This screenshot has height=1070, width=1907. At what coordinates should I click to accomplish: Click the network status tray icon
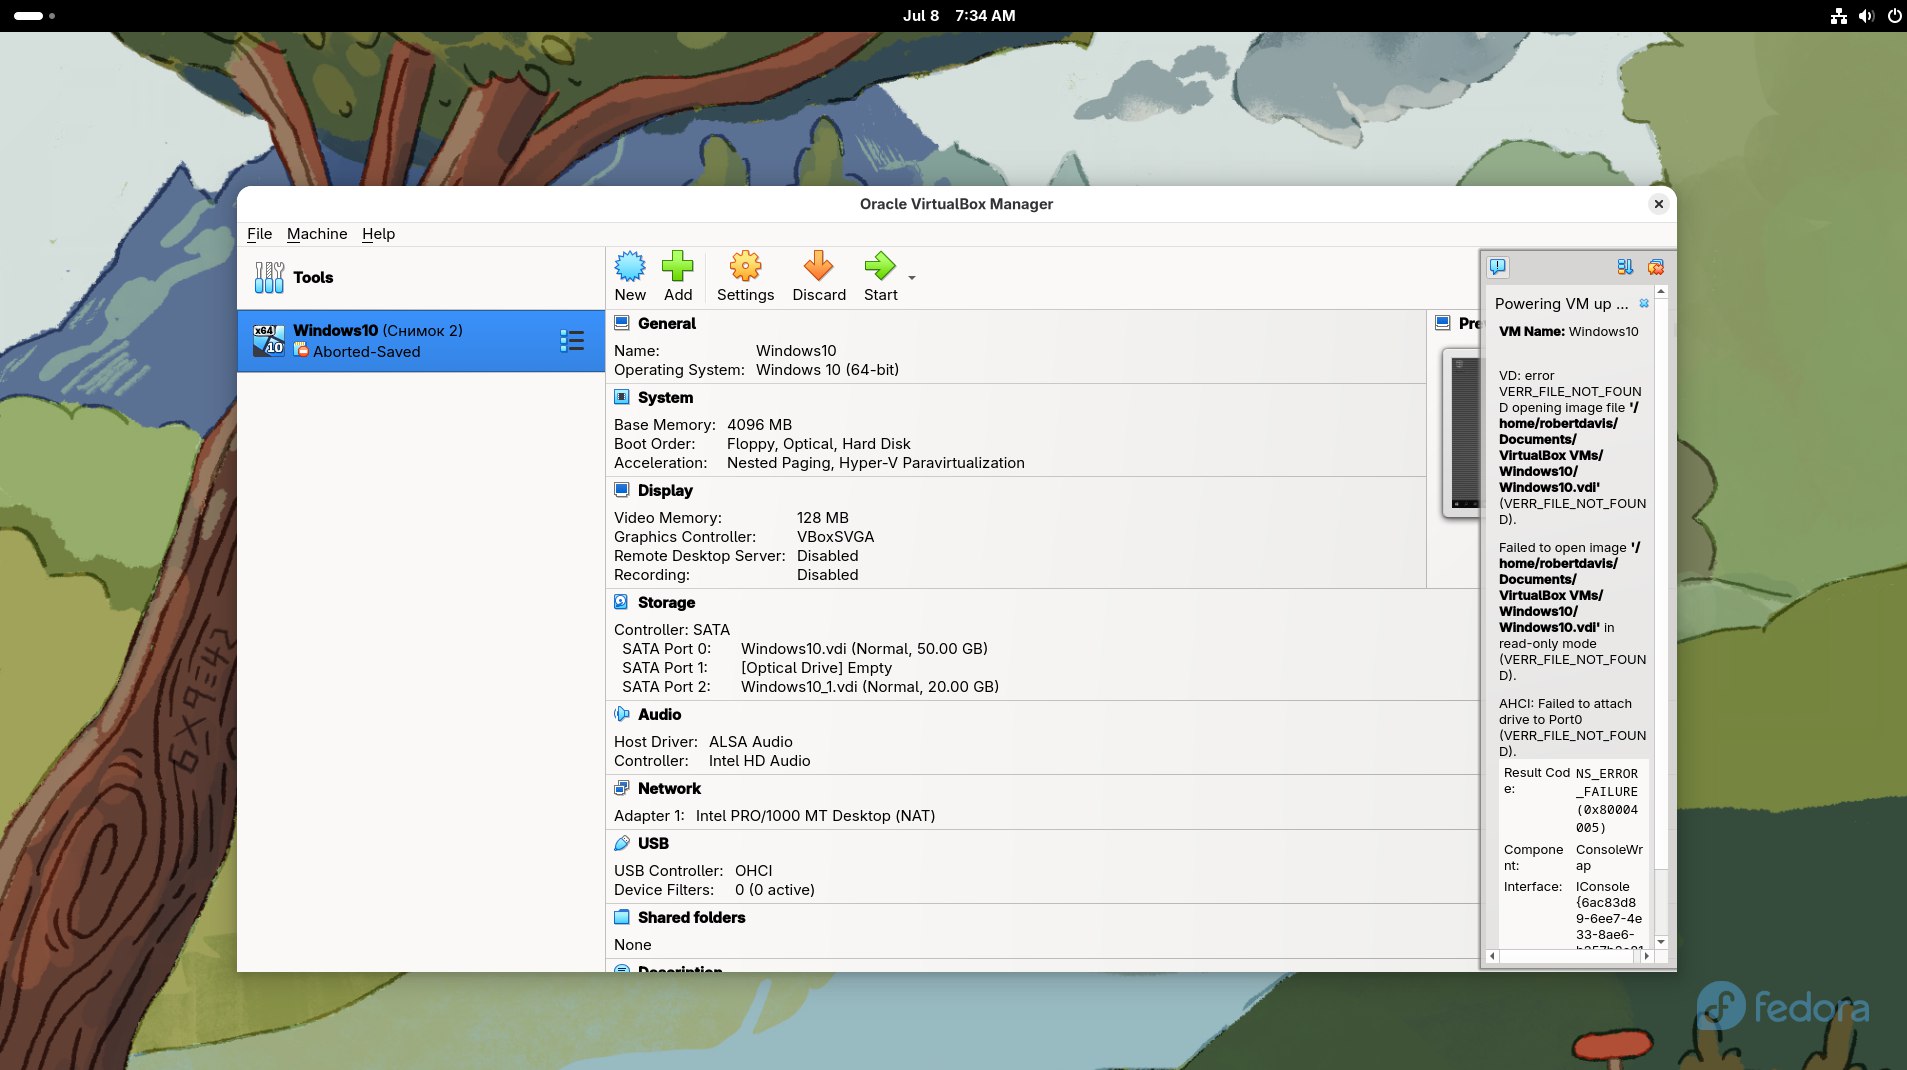(1838, 16)
